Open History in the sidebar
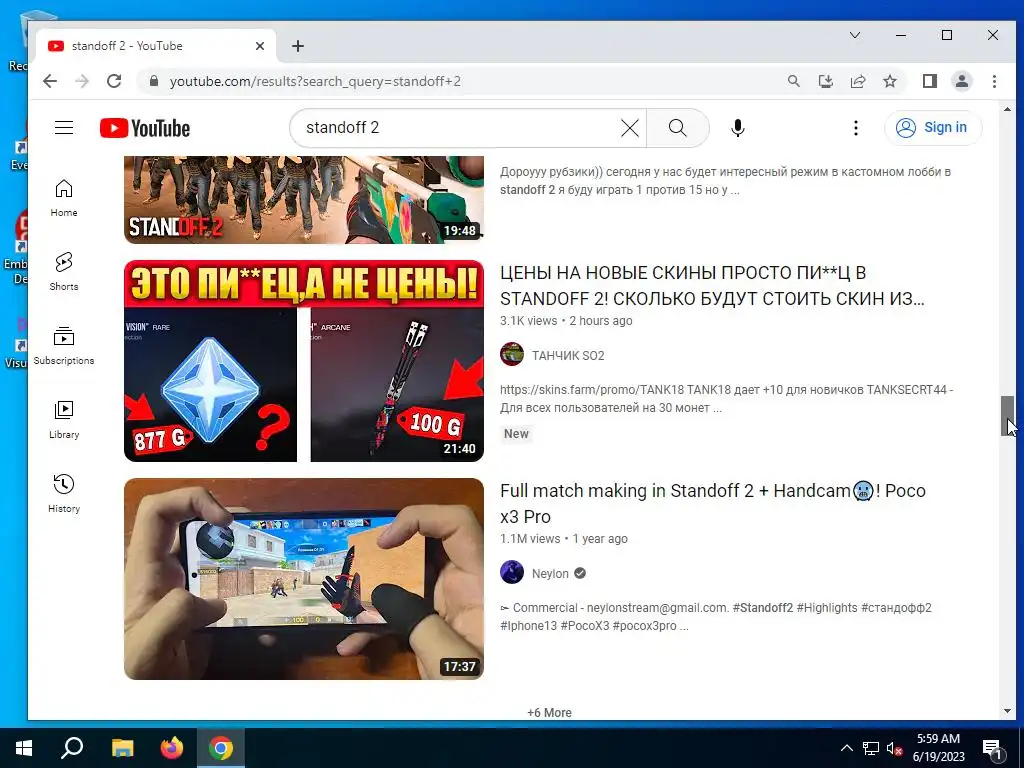 pyautogui.click(x=63, y=494)
